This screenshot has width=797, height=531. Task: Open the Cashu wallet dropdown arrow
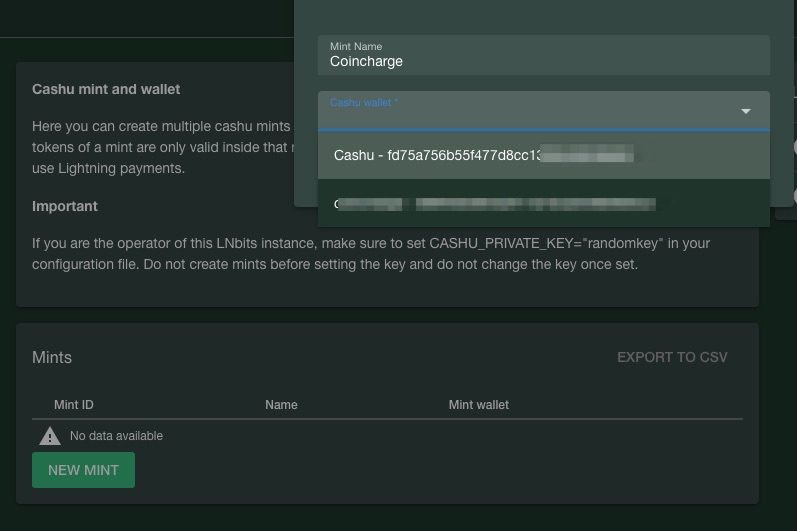click(746, 111)
